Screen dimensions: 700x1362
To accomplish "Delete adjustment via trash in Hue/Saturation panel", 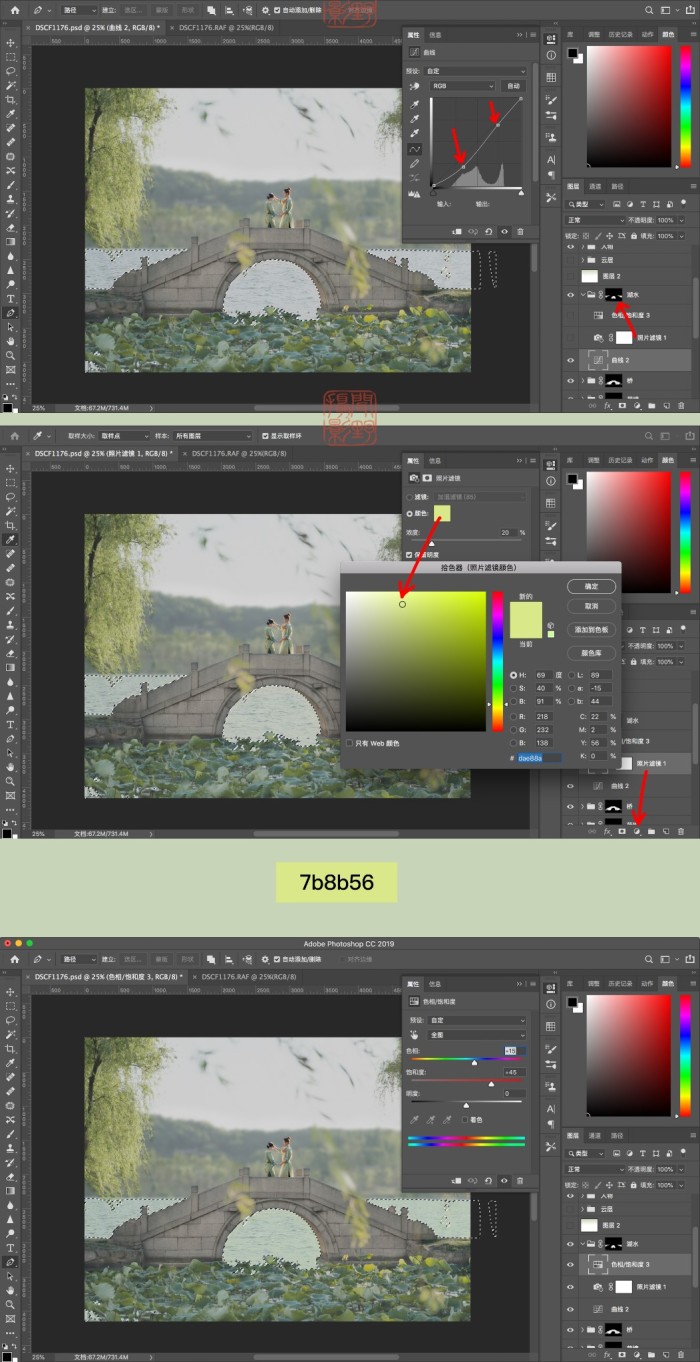I will click(519, 1181).
